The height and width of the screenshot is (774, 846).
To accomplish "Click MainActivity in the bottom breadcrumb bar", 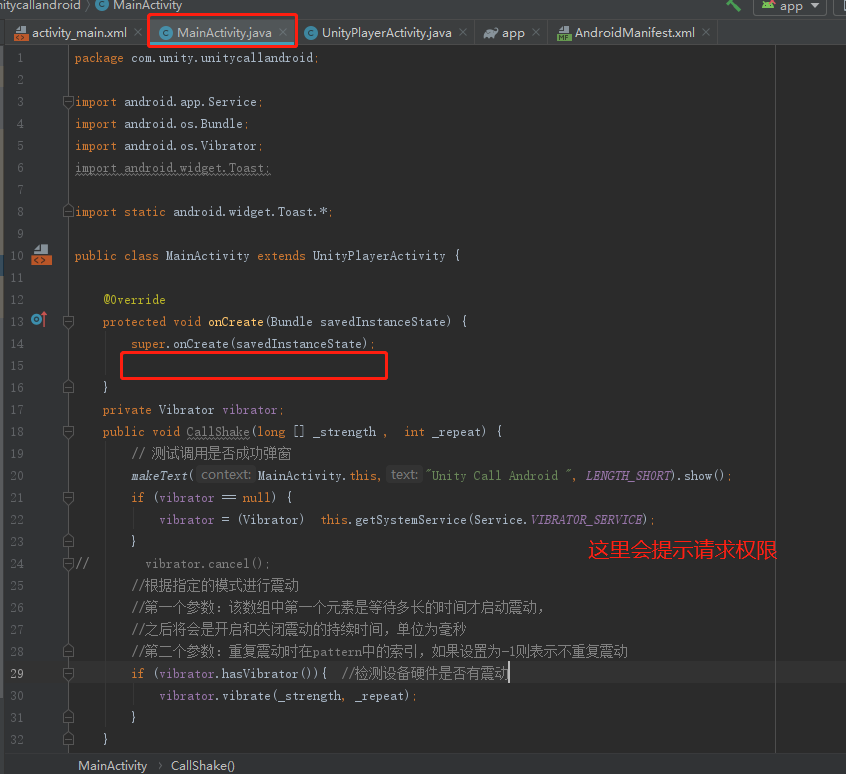I will (112, 765).
